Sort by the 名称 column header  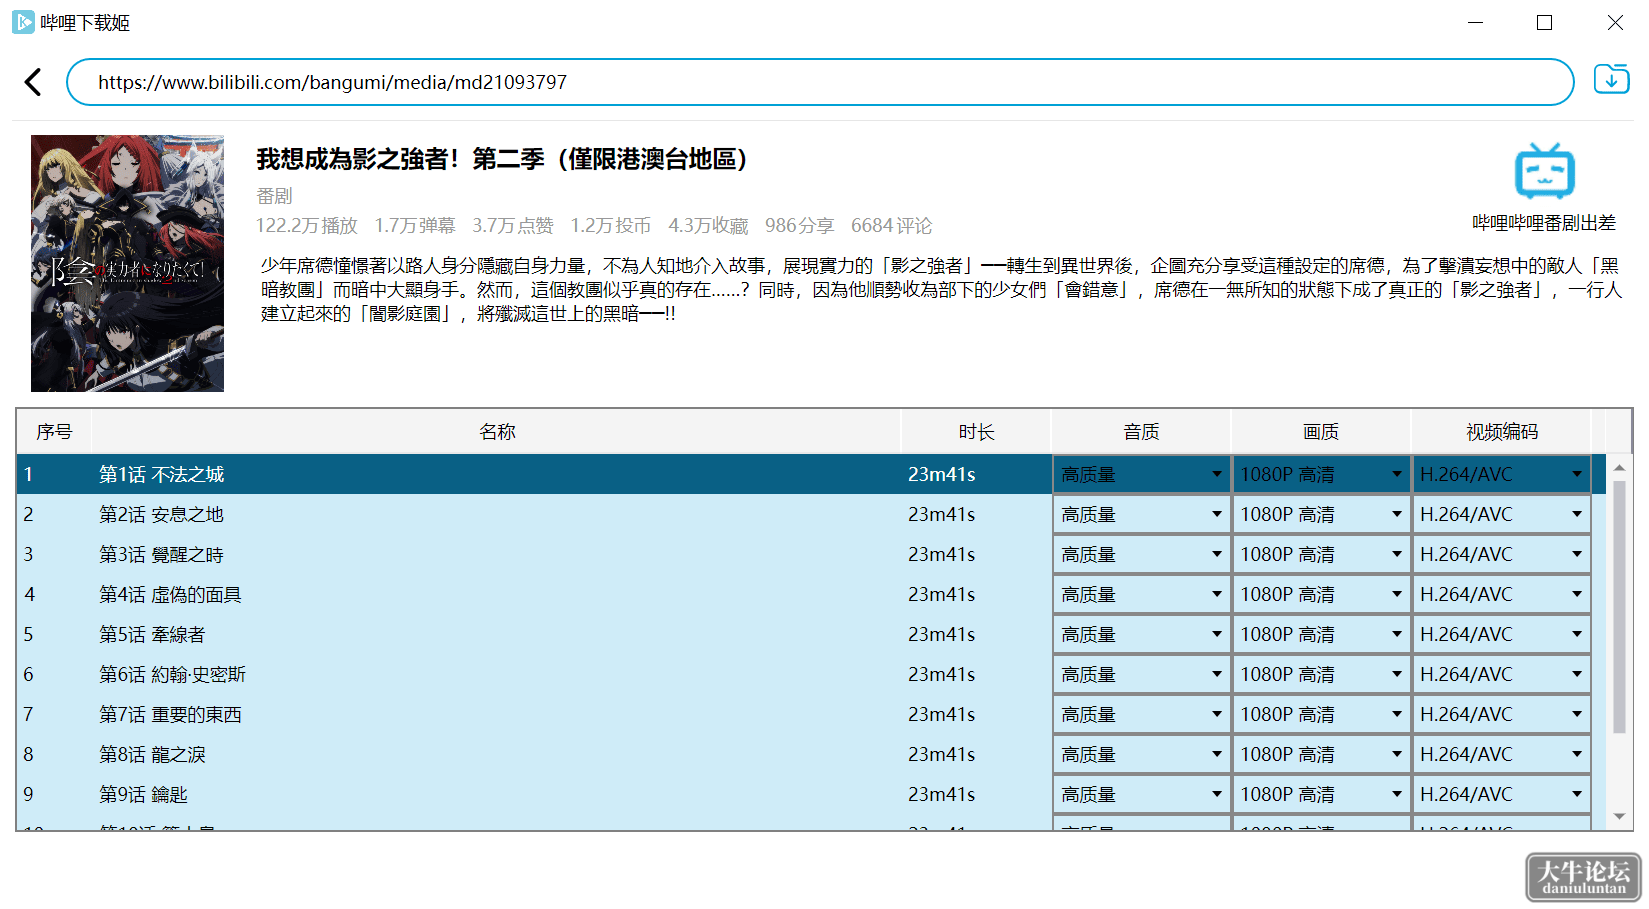click(497, 432)
